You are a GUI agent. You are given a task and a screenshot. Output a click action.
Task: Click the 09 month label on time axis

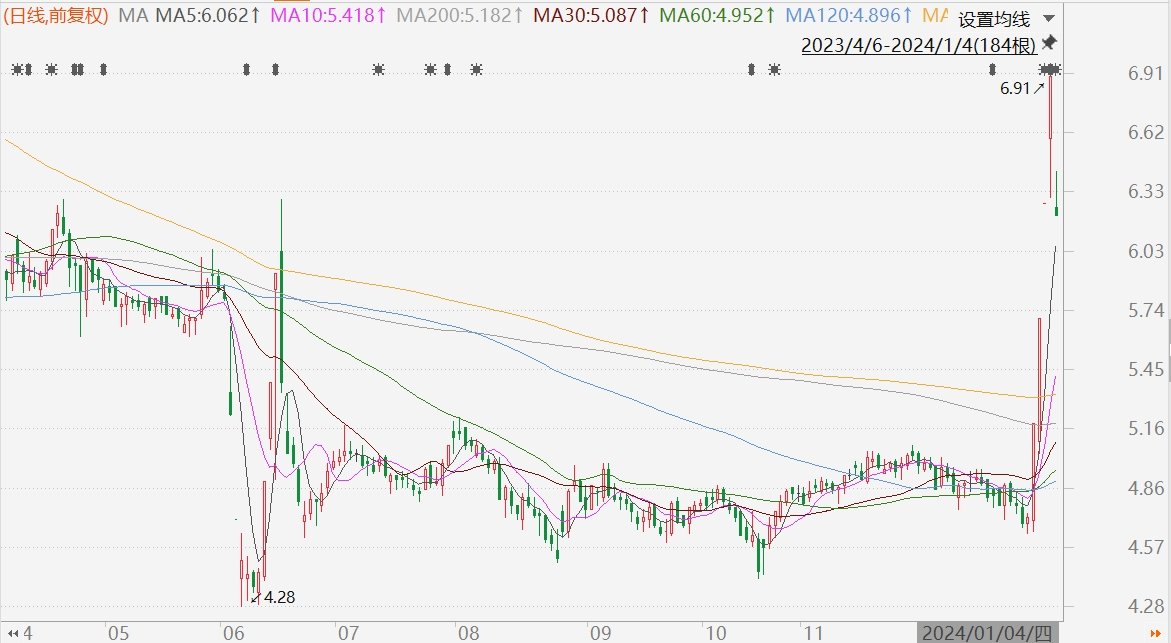click(600, 633)
